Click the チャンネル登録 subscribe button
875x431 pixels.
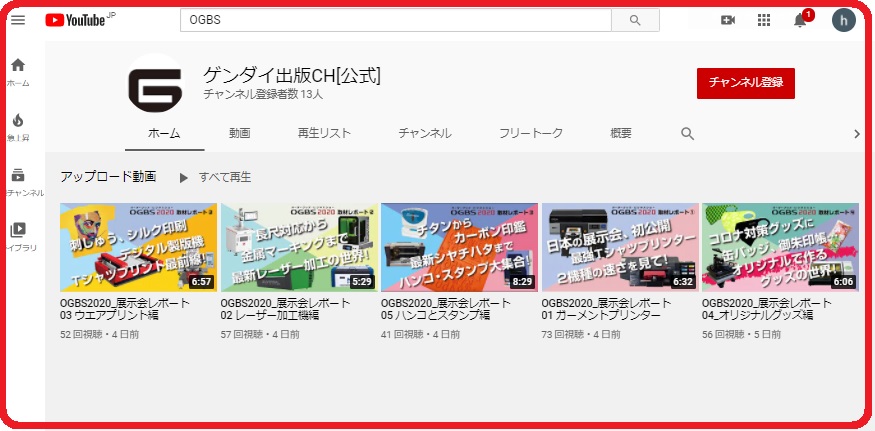[746, 83]
